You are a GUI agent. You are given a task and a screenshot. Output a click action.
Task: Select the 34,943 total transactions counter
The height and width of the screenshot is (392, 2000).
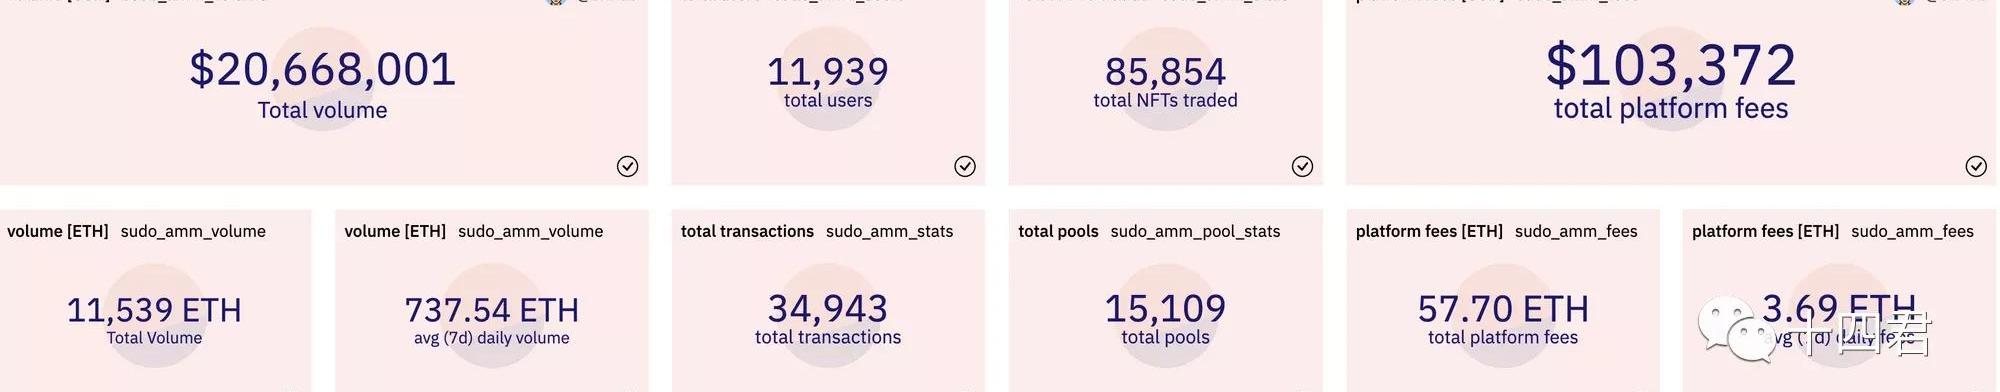tap(828, 308)
